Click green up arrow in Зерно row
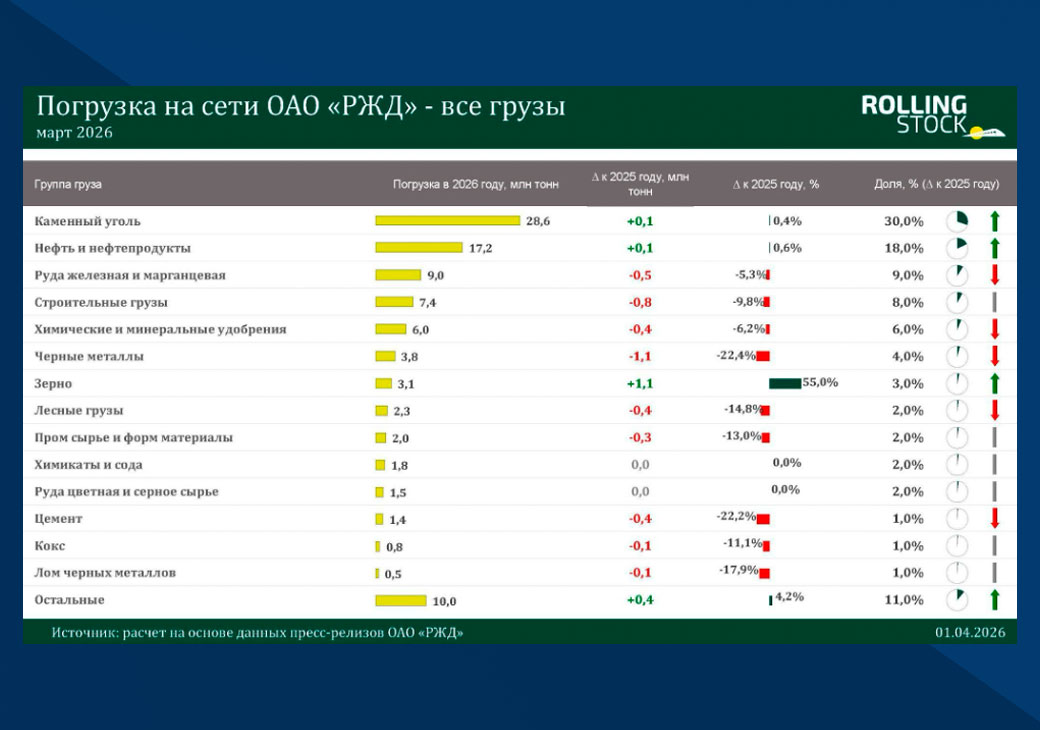Viewport: 1040px width, 730px height. (994, 383)
